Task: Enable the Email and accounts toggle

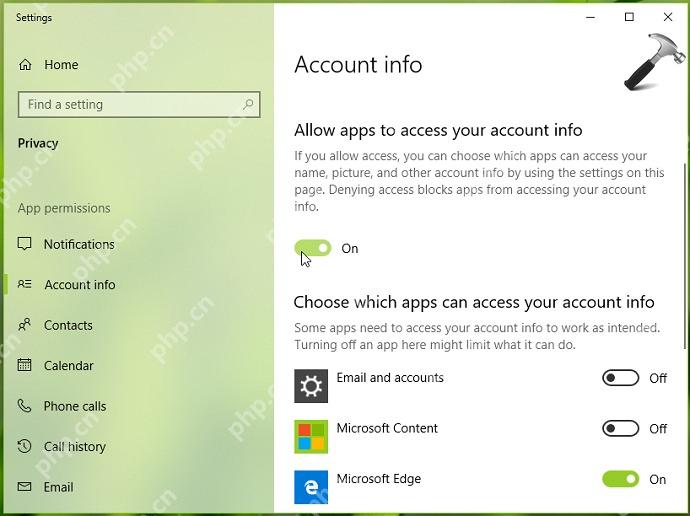Action: point(620,378)
